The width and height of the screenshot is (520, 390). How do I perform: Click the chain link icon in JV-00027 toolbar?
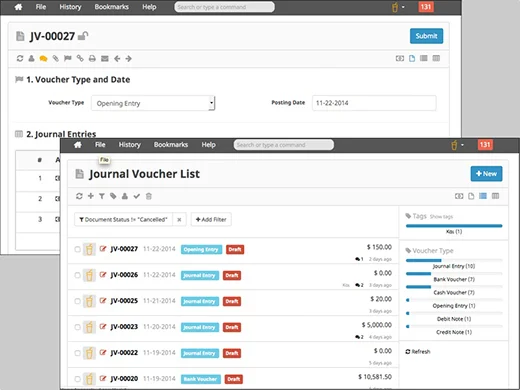coord(80,59)
